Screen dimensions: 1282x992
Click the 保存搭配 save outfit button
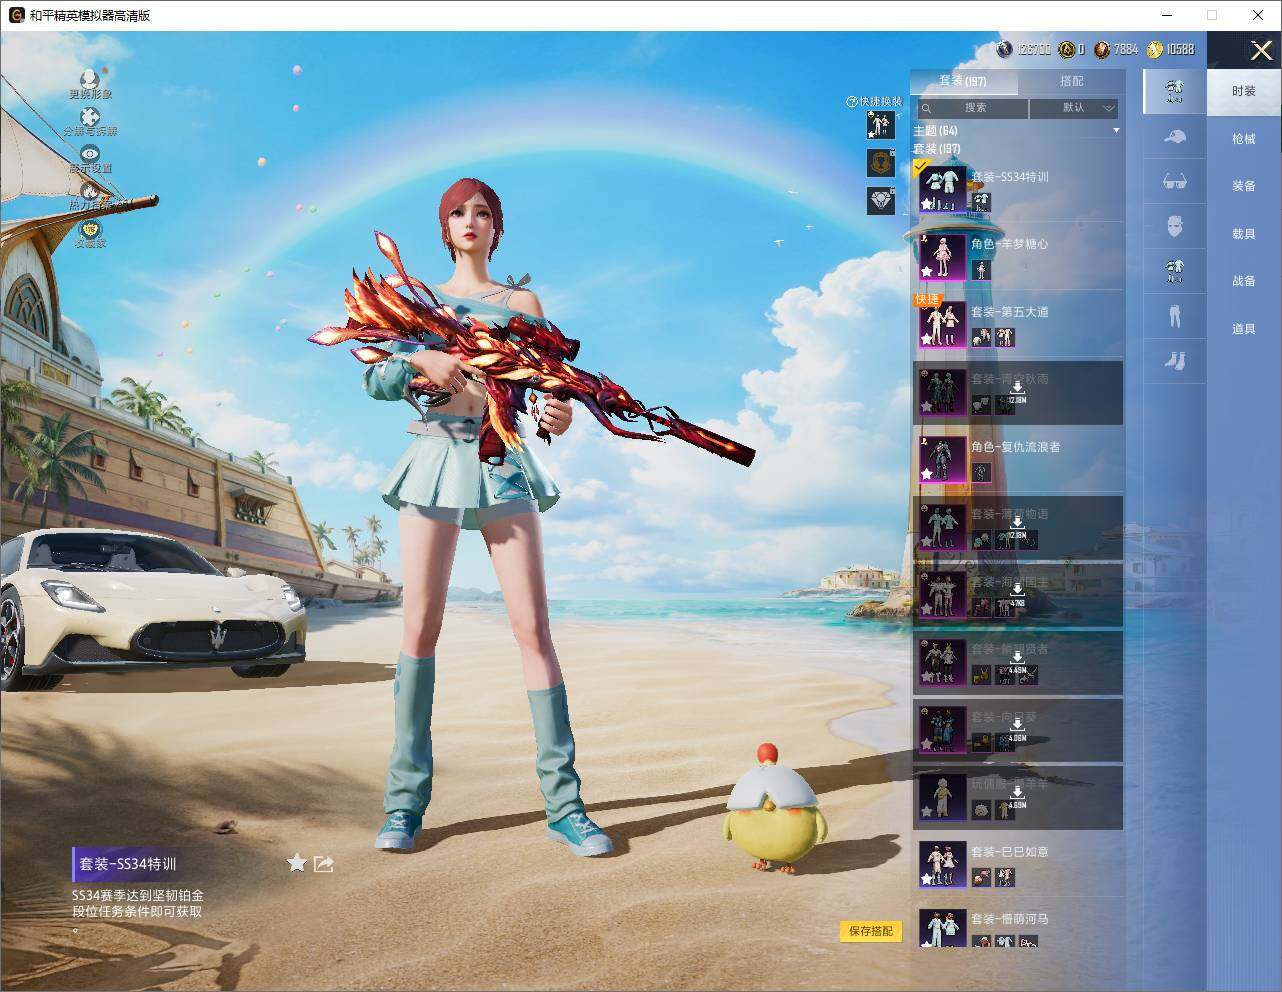[870, 931]
